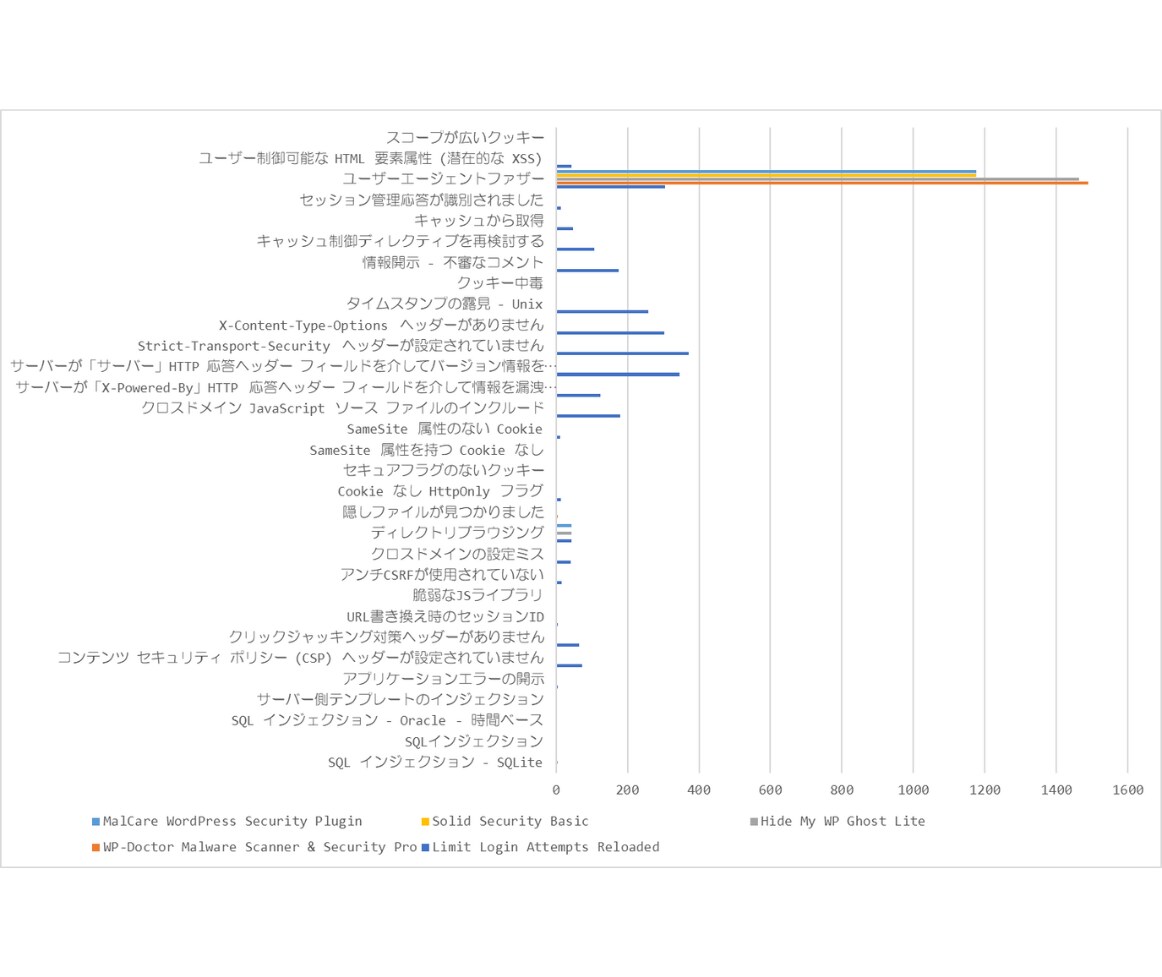The width and height of the screenshot is (1162, 977).
Task: Click the label 'ディレクトリブラウジング'
Action: 457,533
